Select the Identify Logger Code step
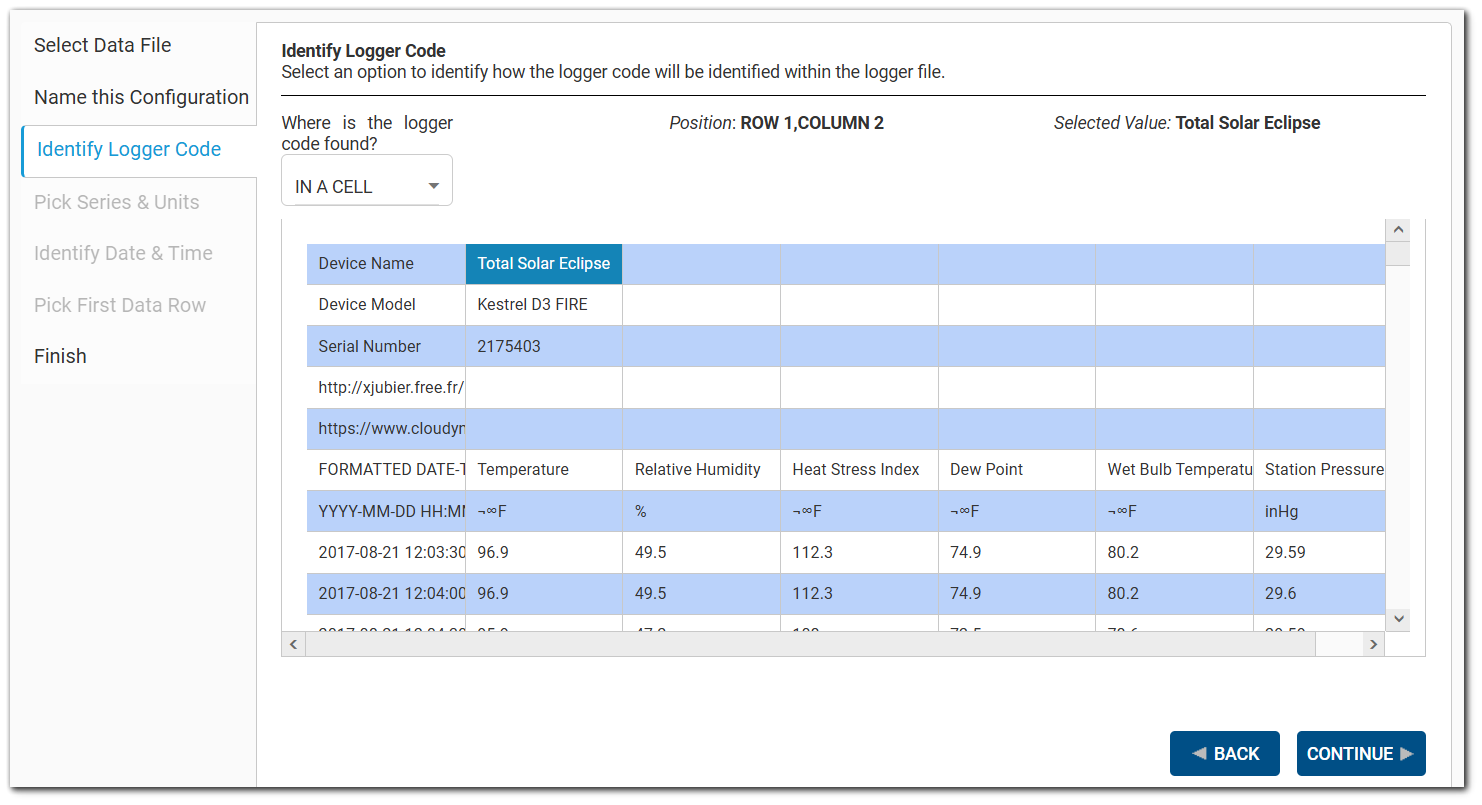 tap(129, 149)
